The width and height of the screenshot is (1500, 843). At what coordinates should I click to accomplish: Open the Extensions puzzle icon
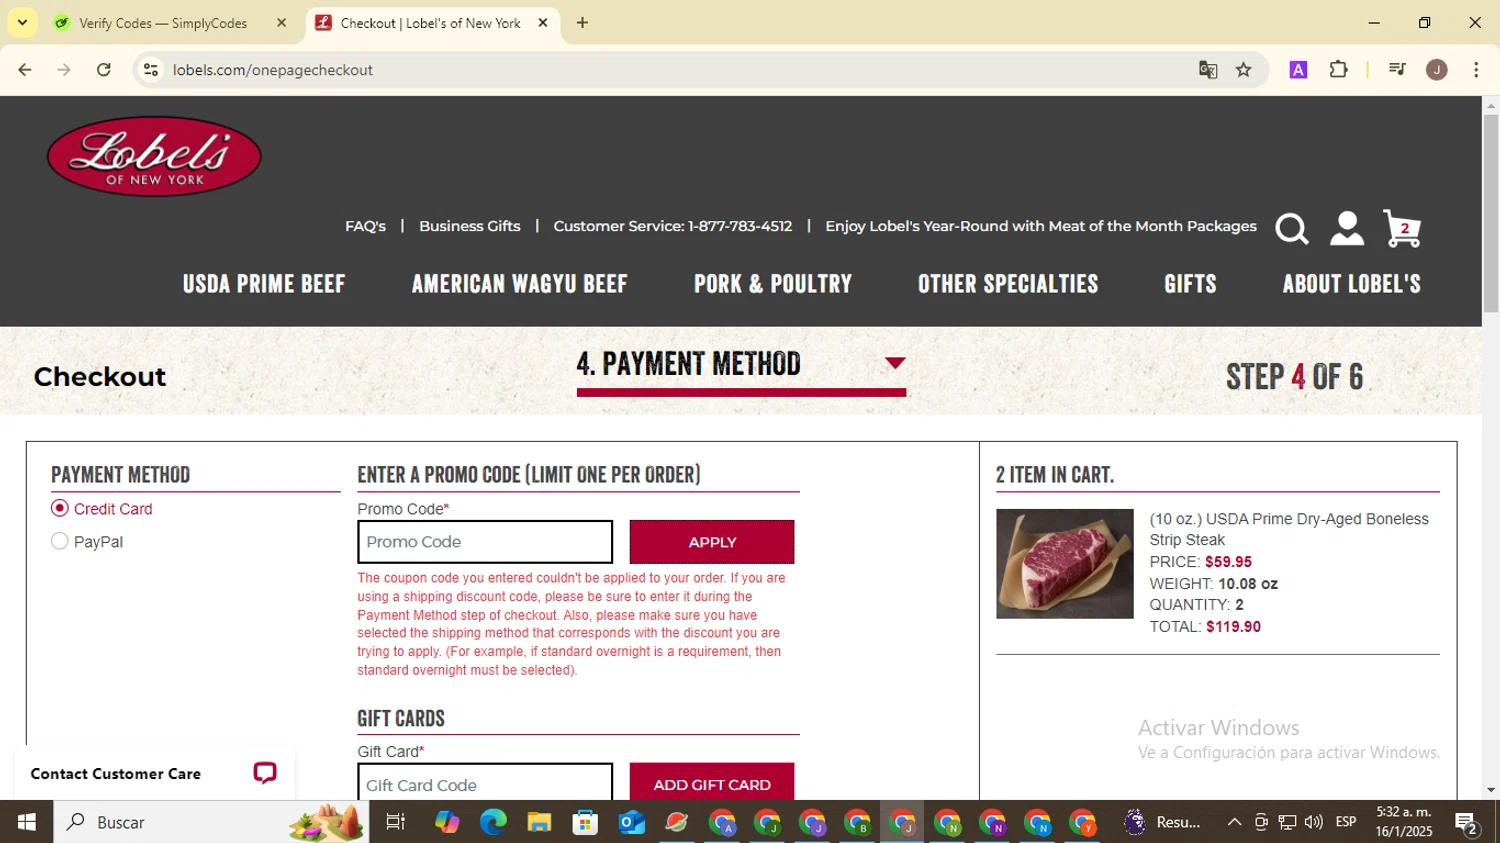coord(1339,70)
